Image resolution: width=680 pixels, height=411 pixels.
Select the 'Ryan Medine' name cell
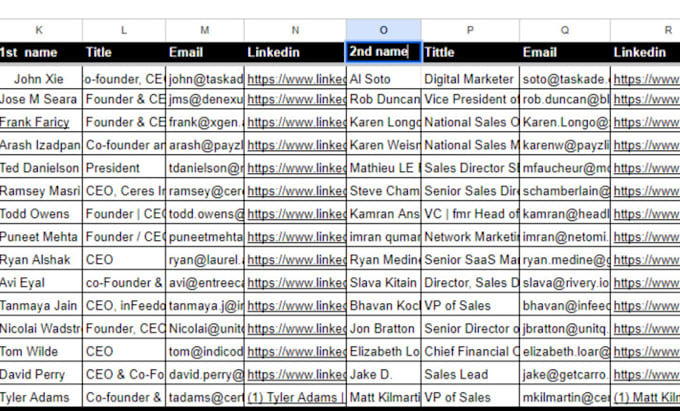tap(383, 260)
